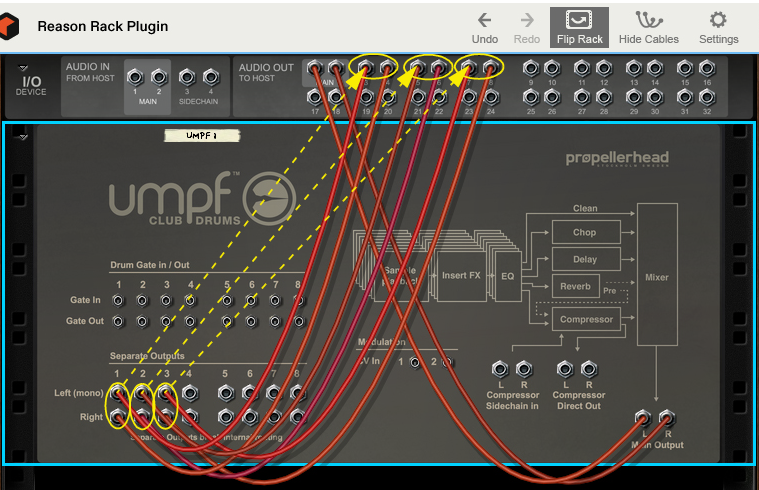The width and height of the screenshot is (759, 490).
Task: Click Audio Out jack 13
Action: [634, 68]
